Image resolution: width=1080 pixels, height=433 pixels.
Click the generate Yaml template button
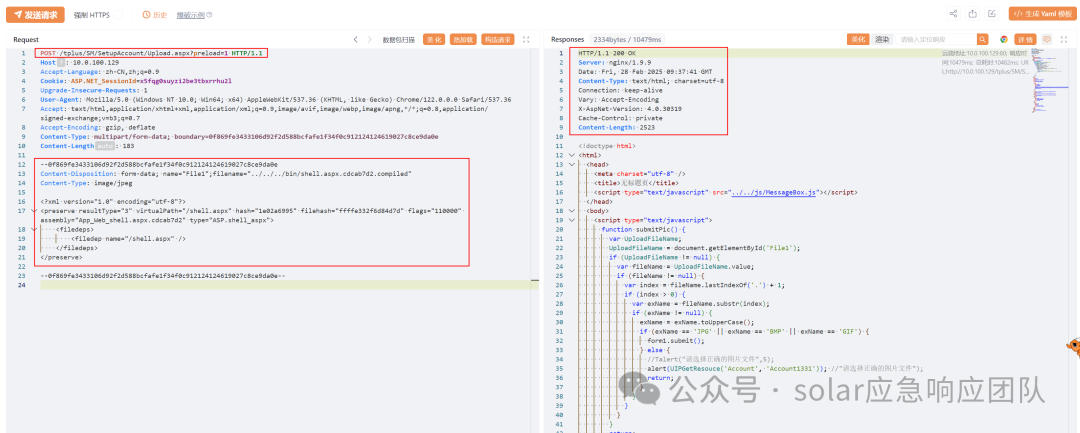click(x=1042, y=14)
